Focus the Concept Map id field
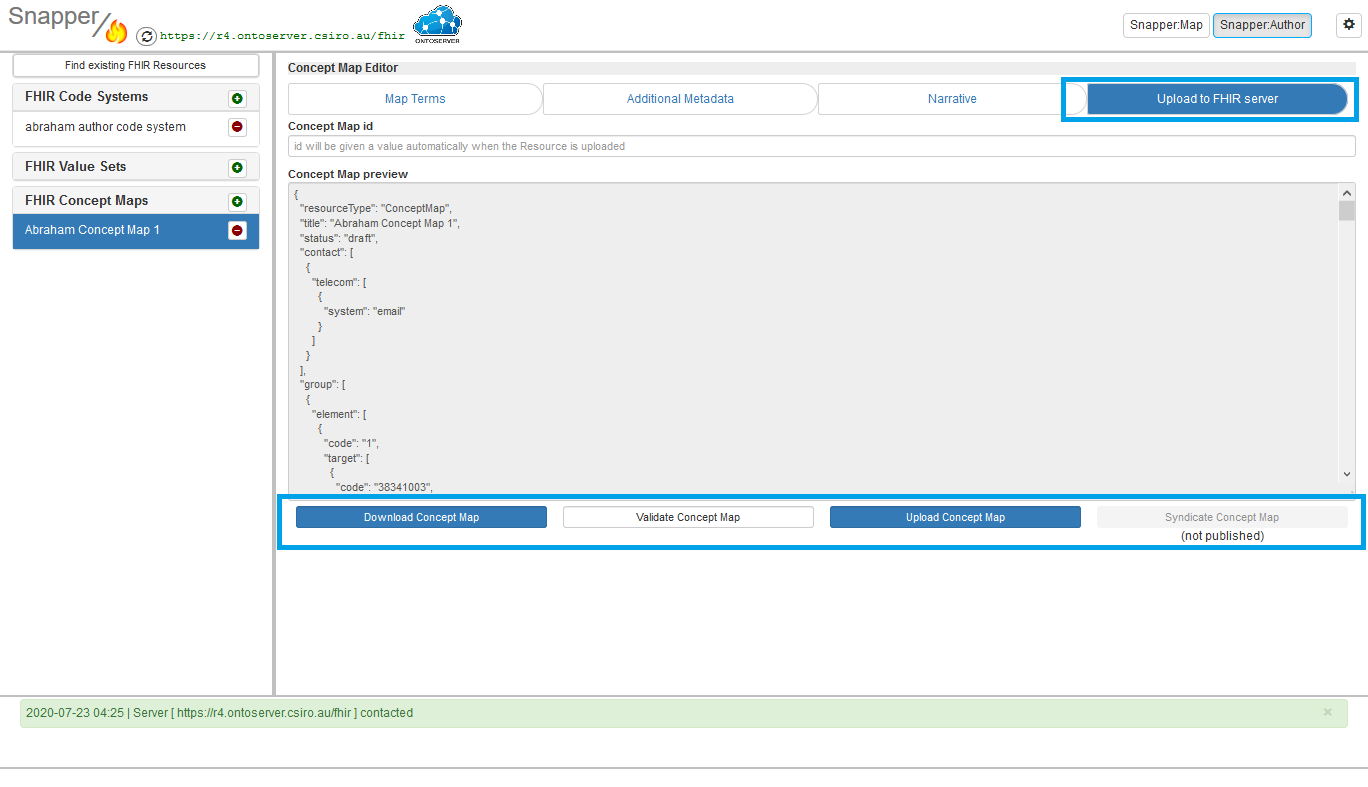1368x787 pixels. tap(821, 146)
